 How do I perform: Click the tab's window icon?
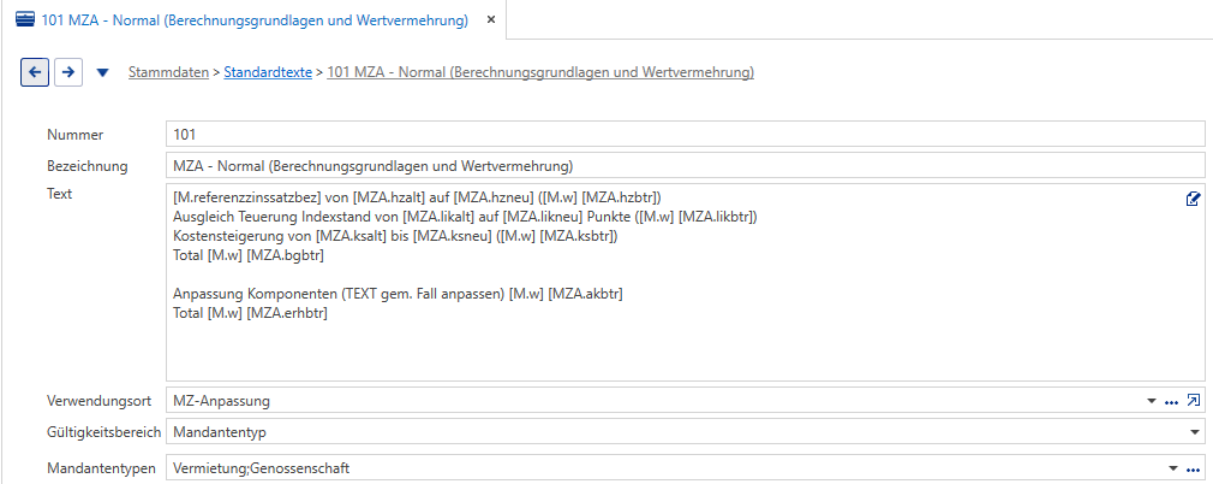[x=23, y=20]
